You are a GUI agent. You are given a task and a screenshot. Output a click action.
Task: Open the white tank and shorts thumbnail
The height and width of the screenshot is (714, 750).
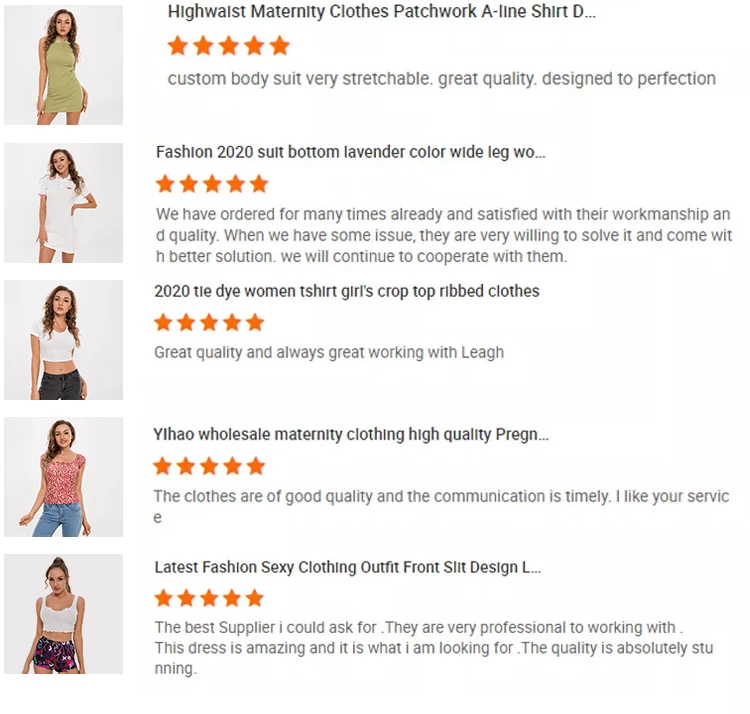63,614
